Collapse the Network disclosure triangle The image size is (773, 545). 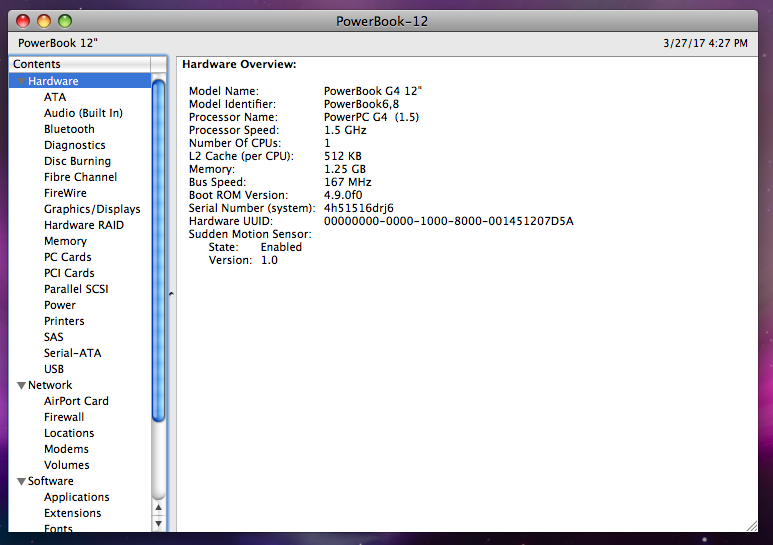[x=22, y=385]
